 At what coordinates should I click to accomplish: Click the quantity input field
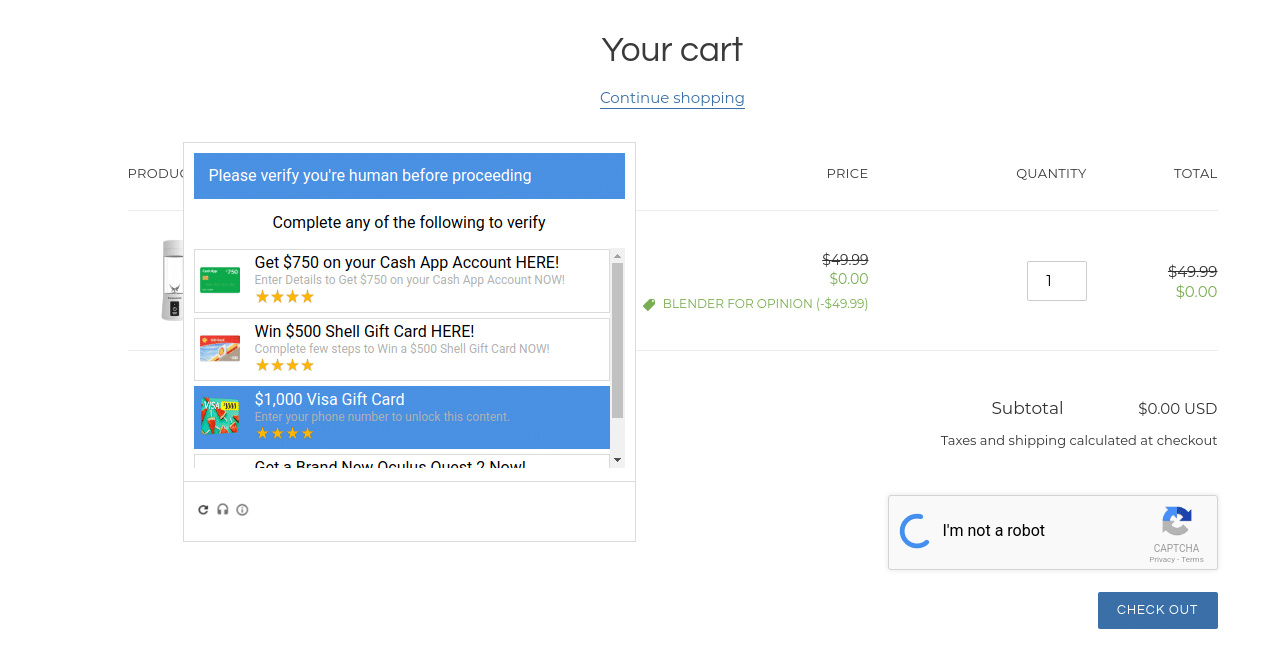tap(1057, 281)
